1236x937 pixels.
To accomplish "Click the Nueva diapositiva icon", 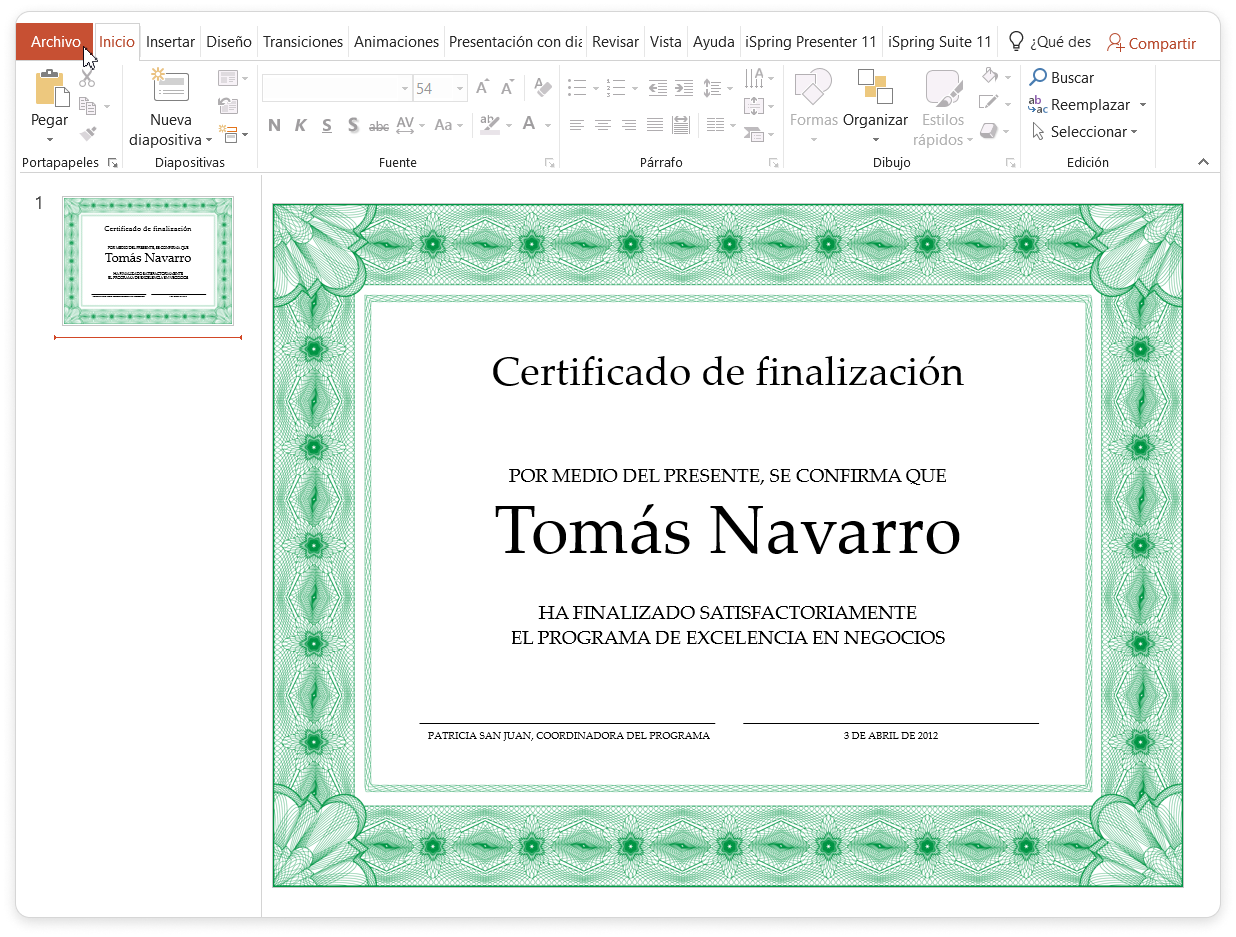I will 170,87.
